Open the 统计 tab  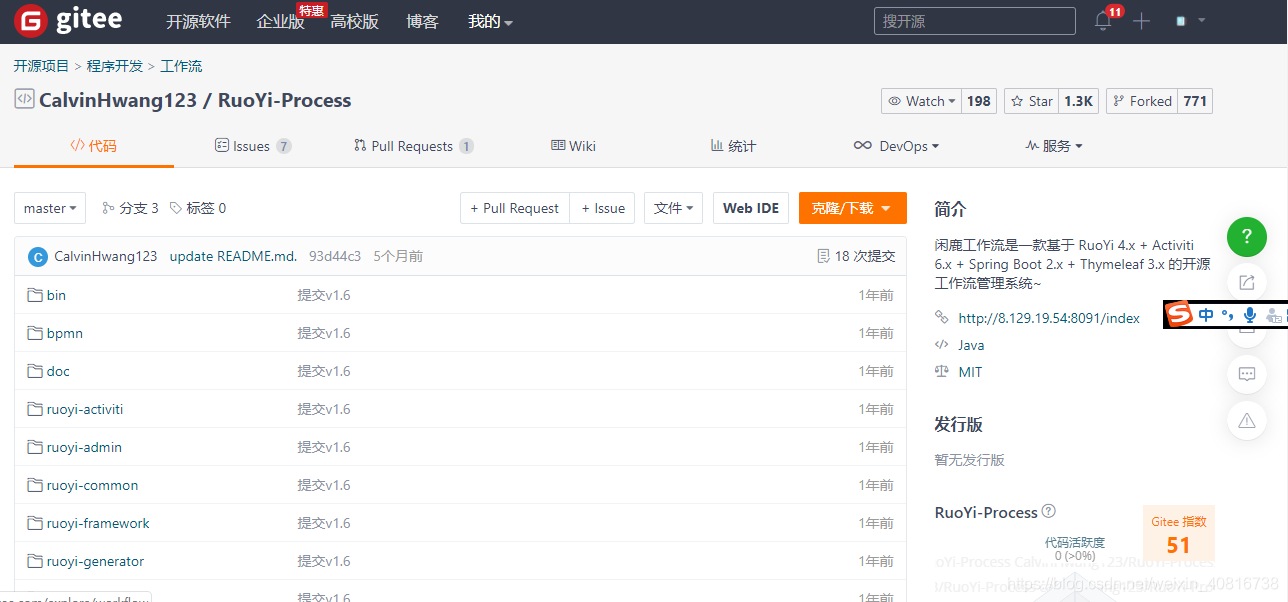coord(733,146)
